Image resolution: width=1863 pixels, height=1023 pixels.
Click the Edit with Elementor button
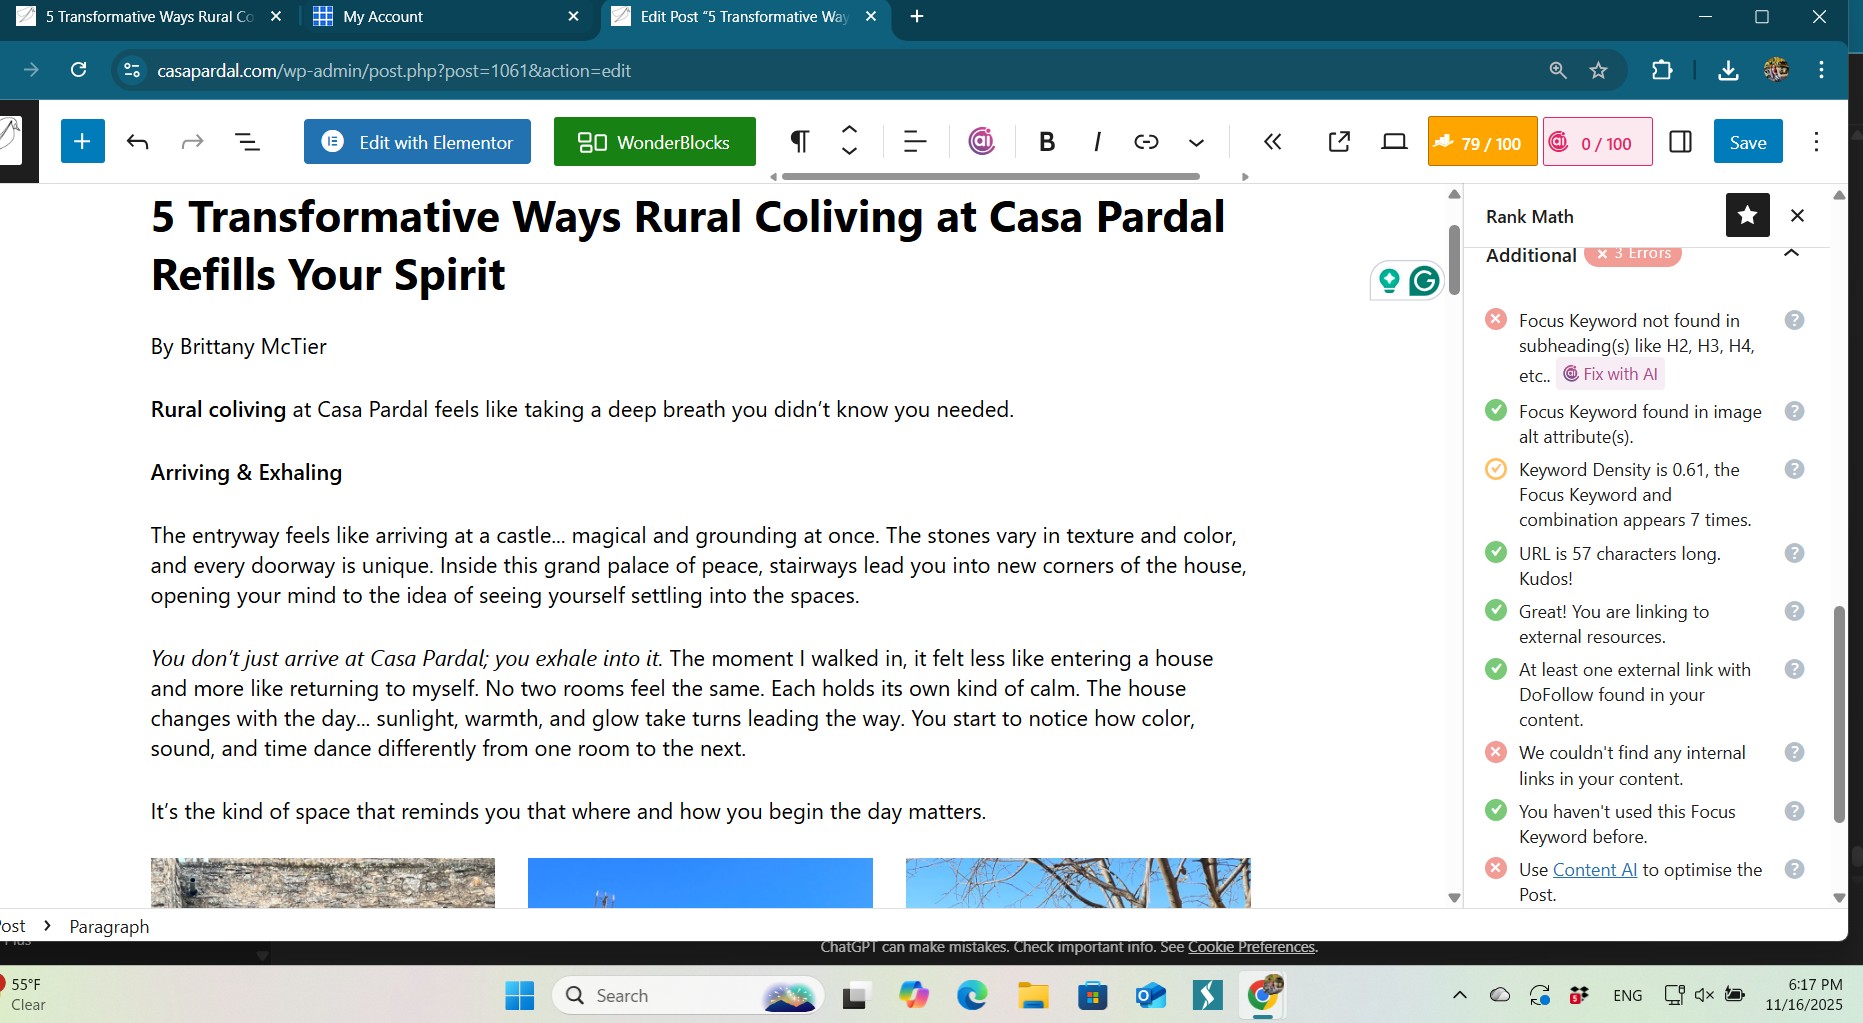coord(417,142)
